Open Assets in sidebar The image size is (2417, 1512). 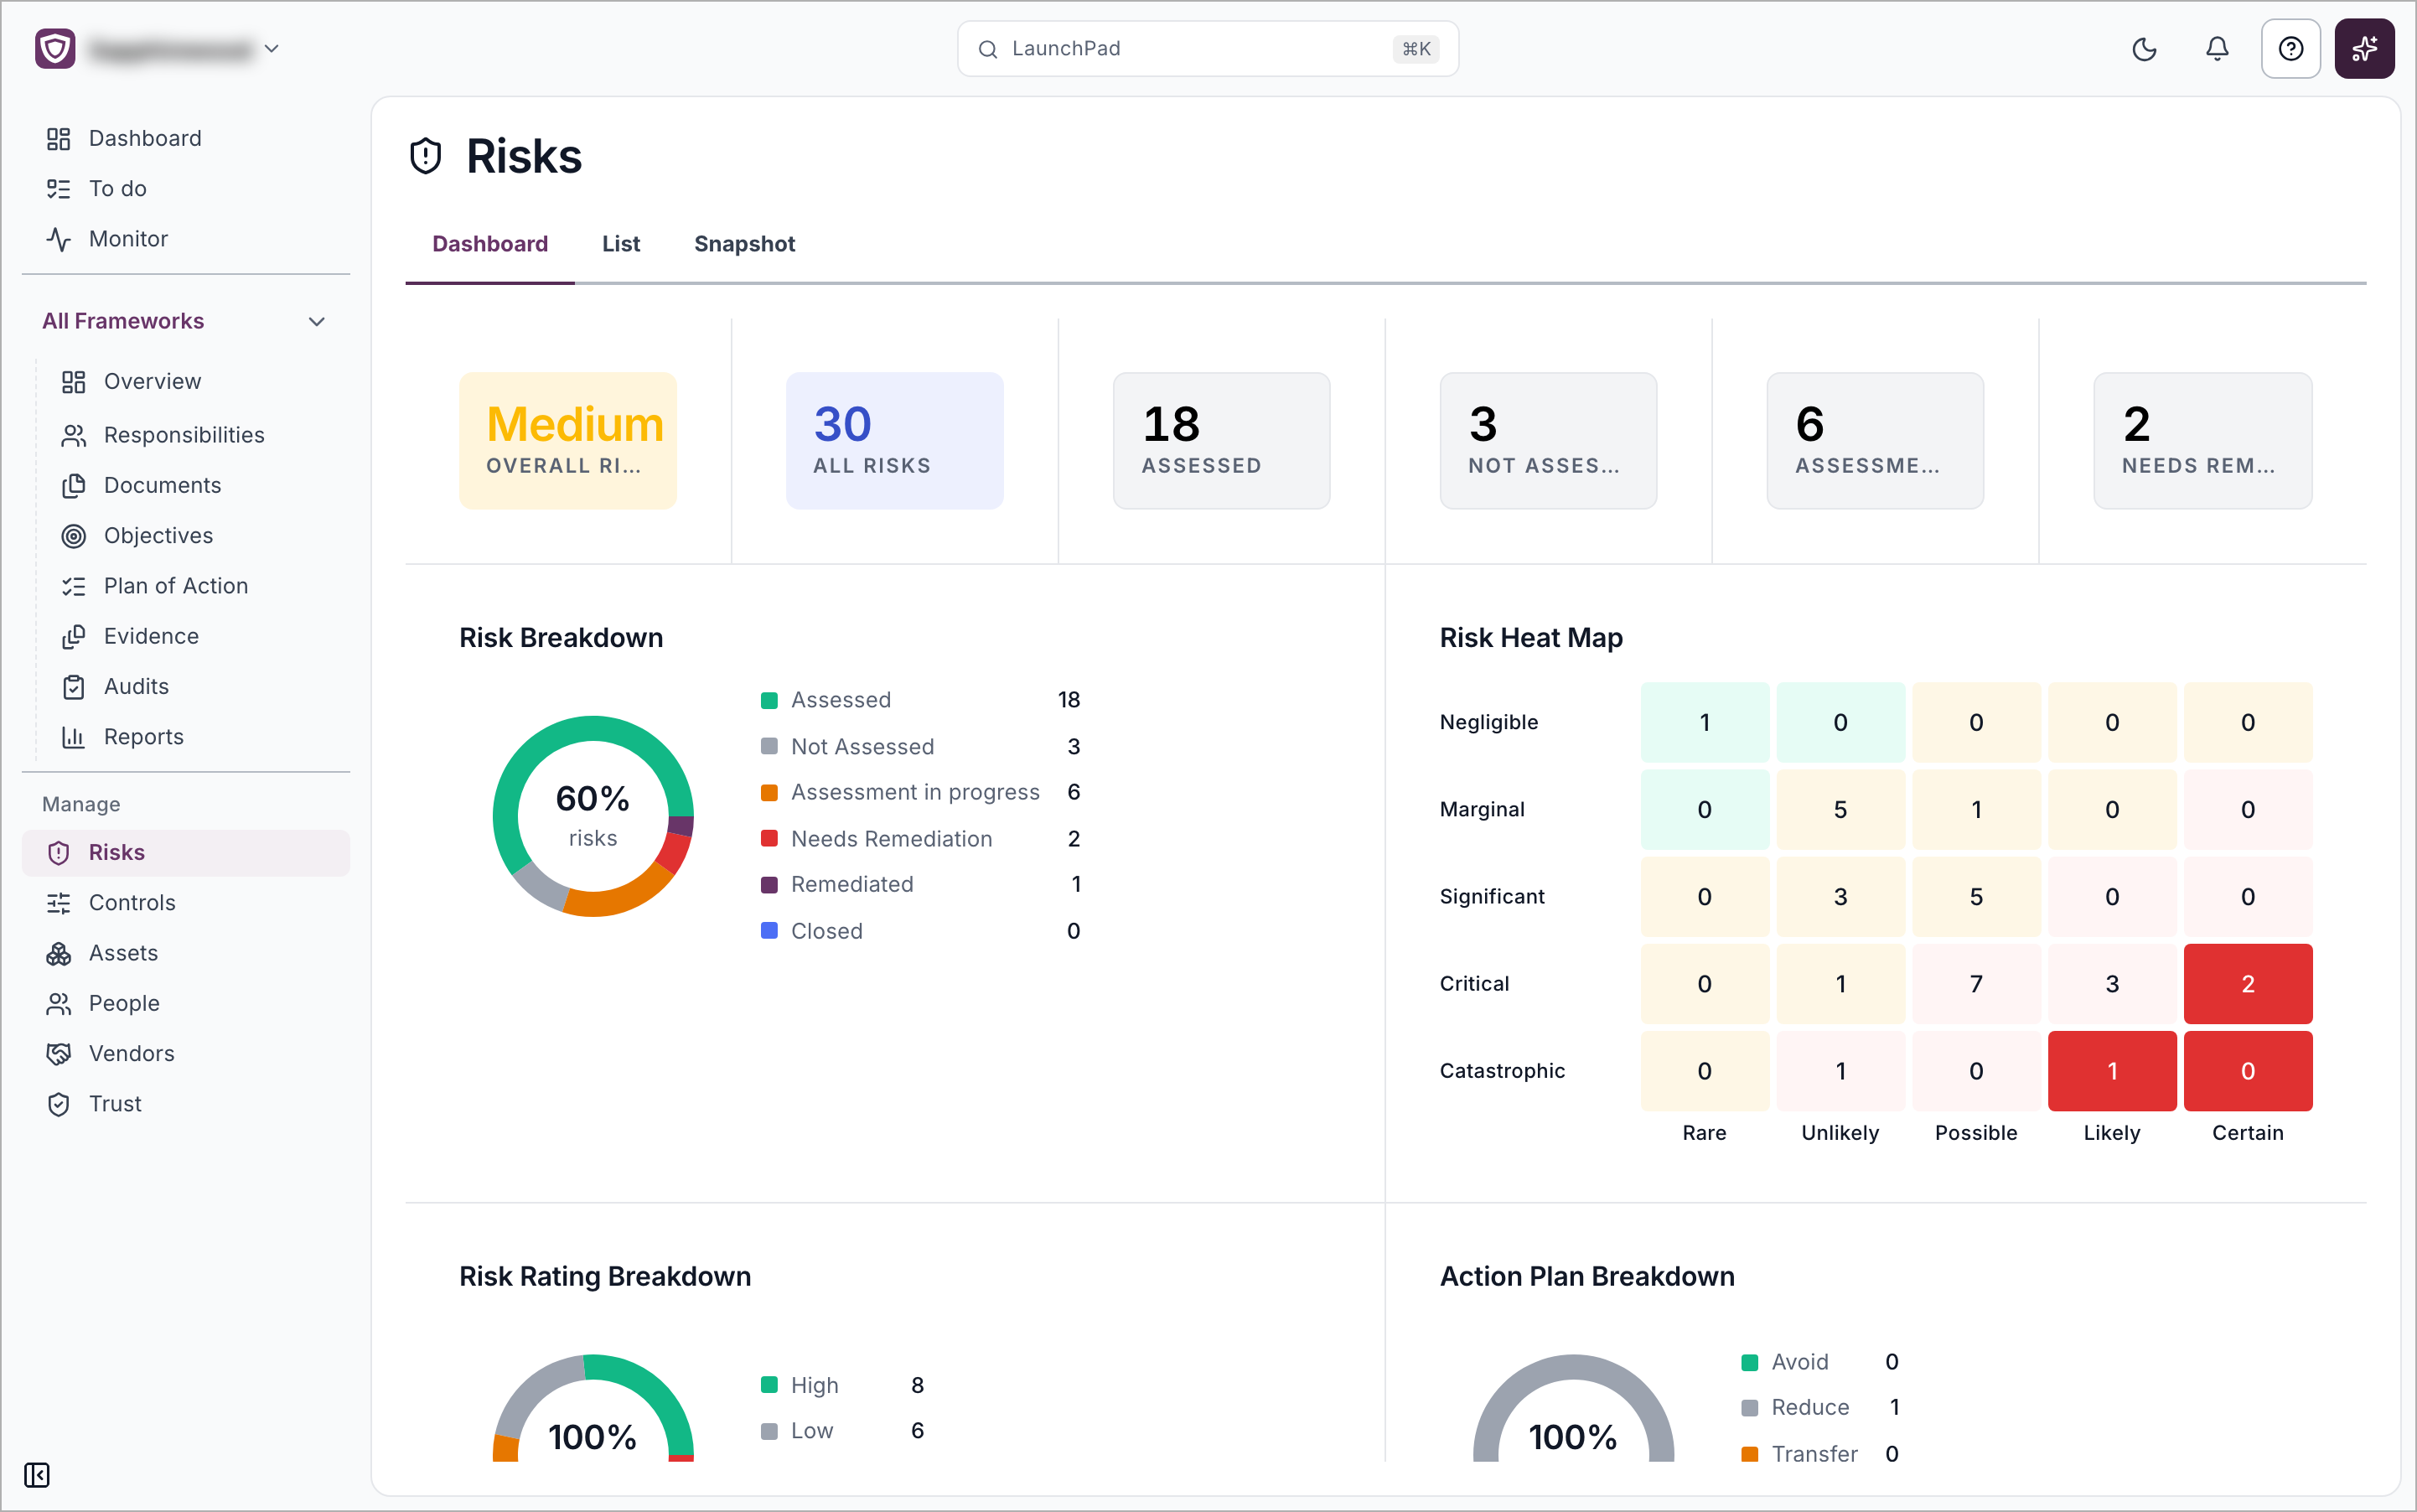186,953
